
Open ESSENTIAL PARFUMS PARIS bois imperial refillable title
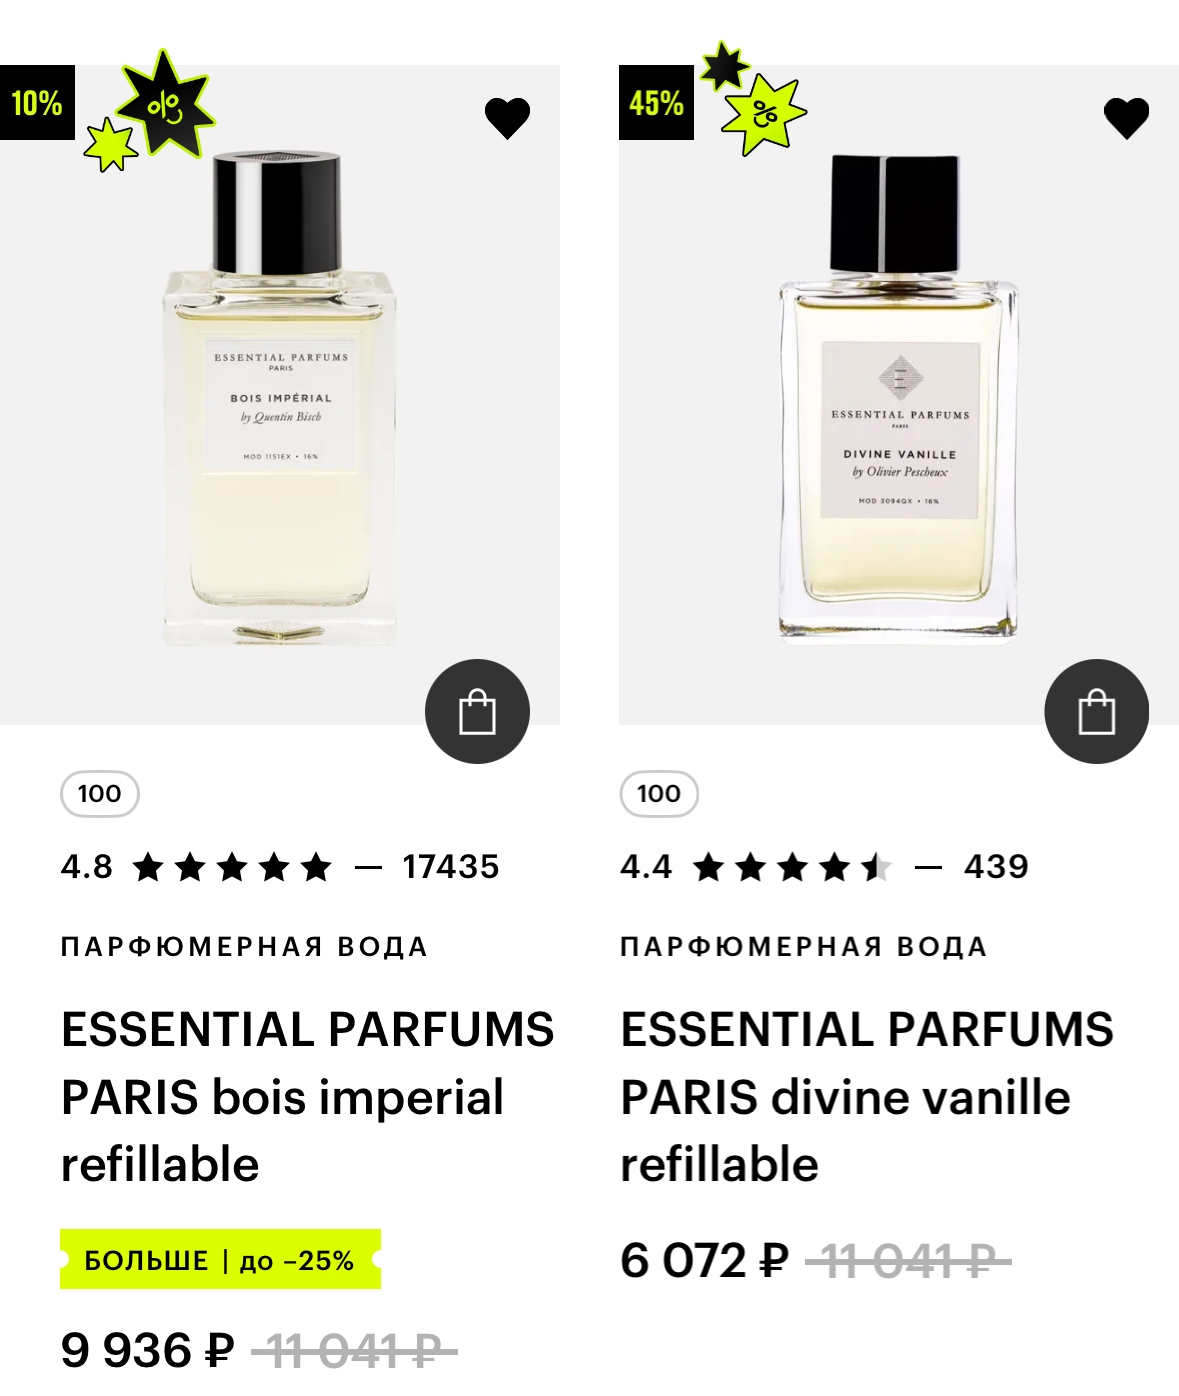point(307,1097)
